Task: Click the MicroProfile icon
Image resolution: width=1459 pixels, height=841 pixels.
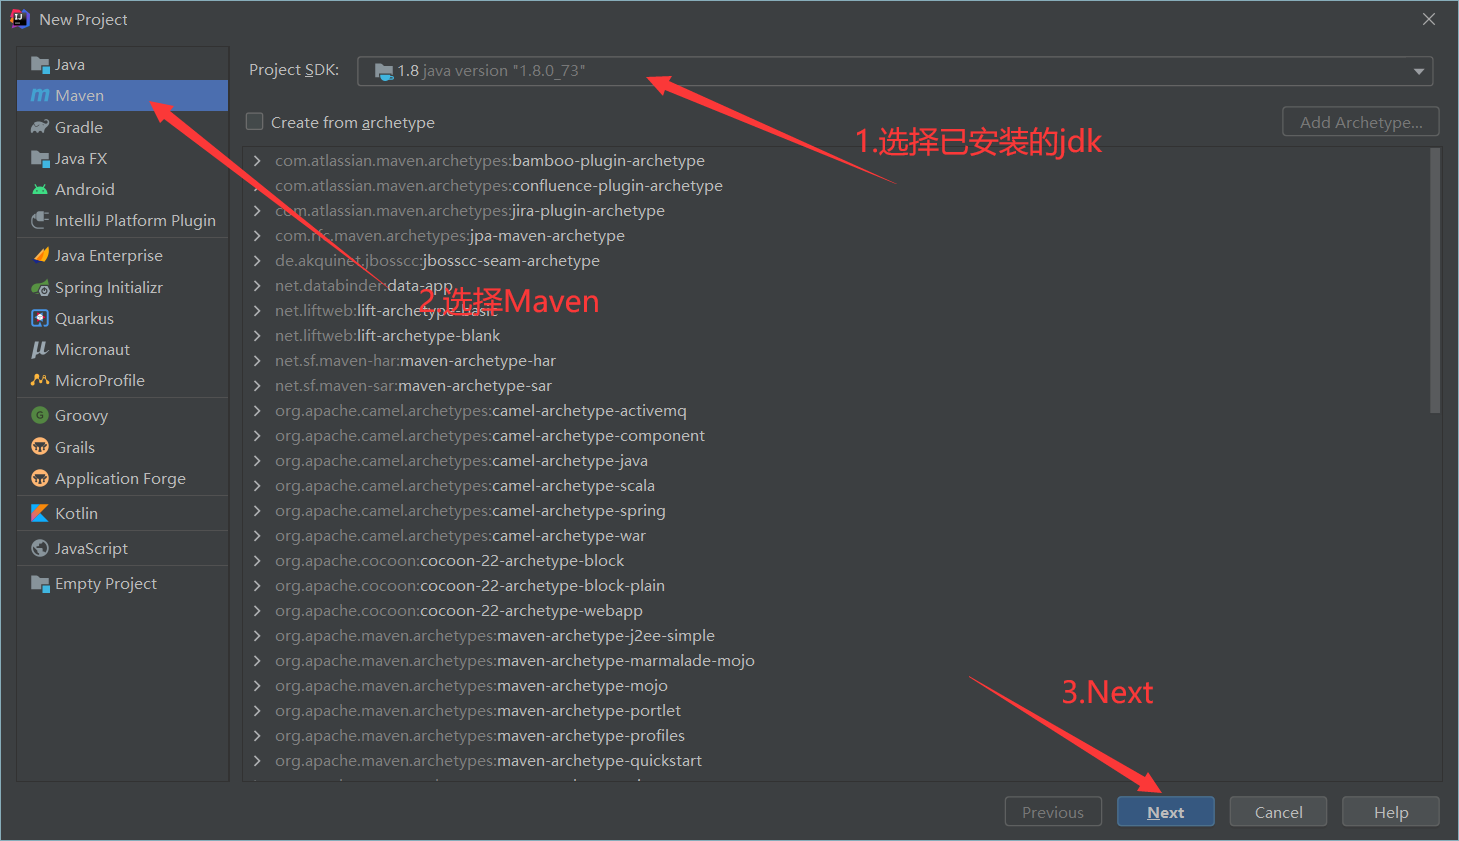Action: click(x=40, y=380)
